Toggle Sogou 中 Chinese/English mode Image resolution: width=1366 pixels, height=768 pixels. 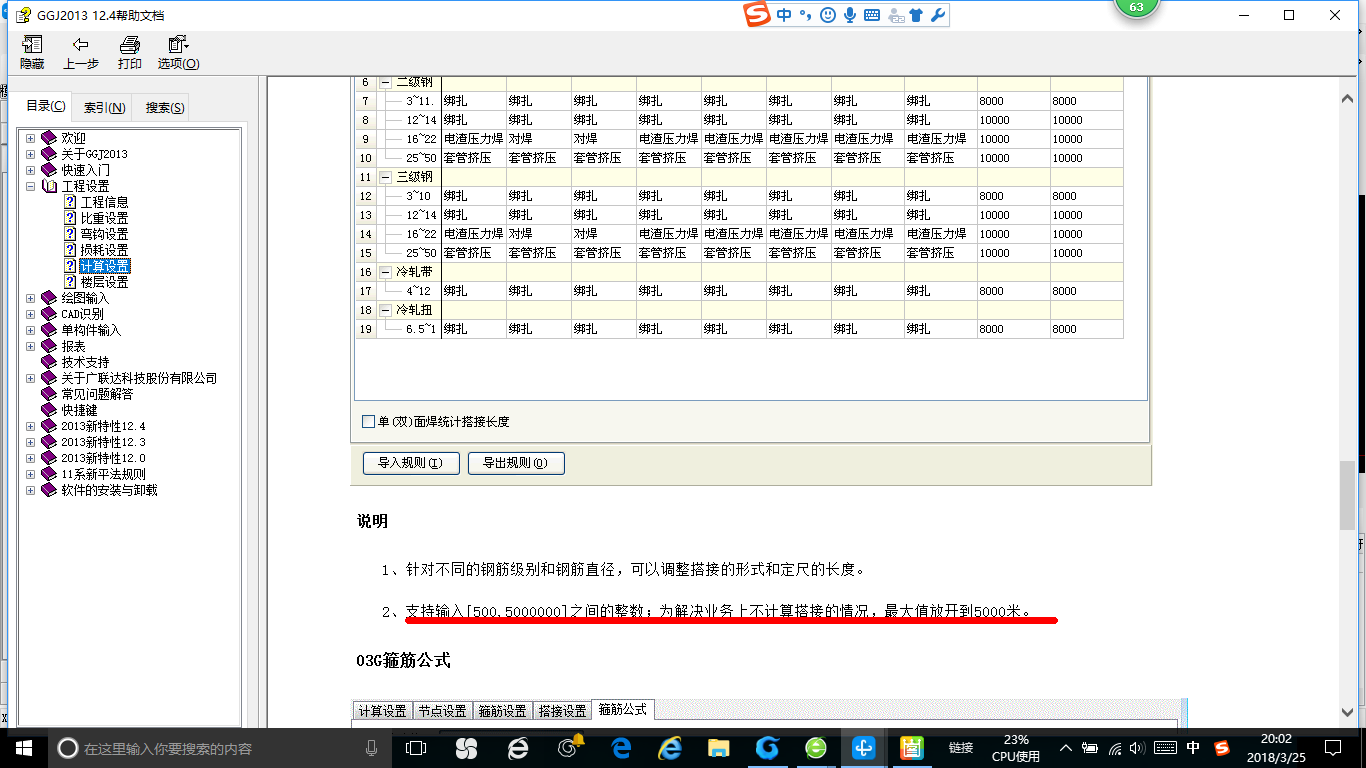784,15
